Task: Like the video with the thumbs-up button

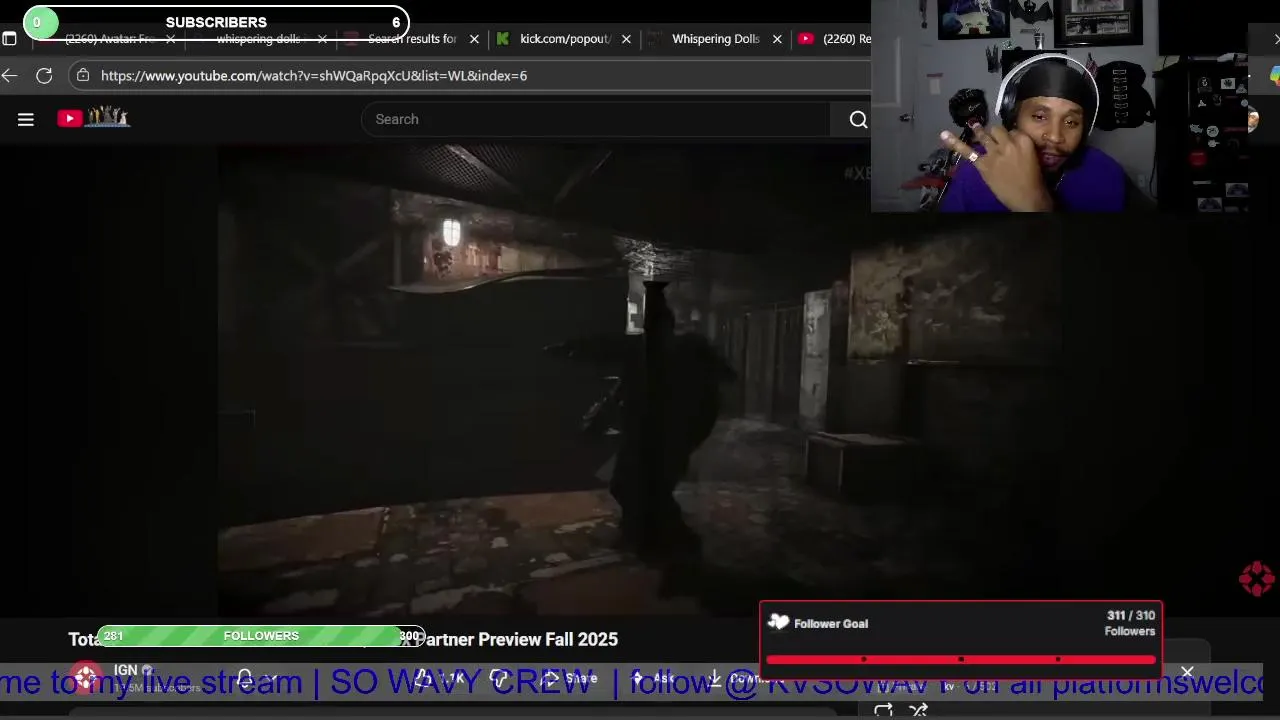Action: (440, 678)
